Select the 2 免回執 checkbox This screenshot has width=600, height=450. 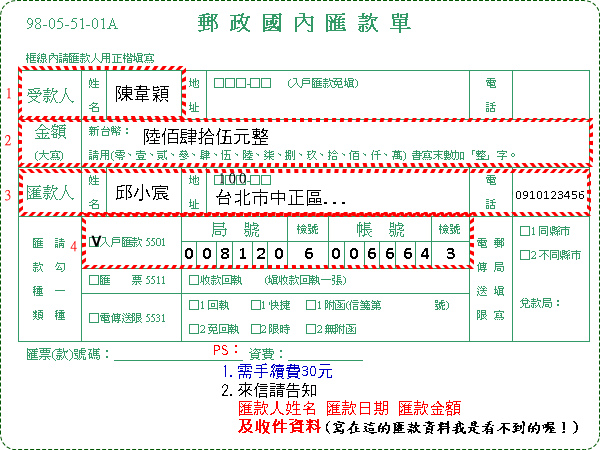[x=194, y=329]
